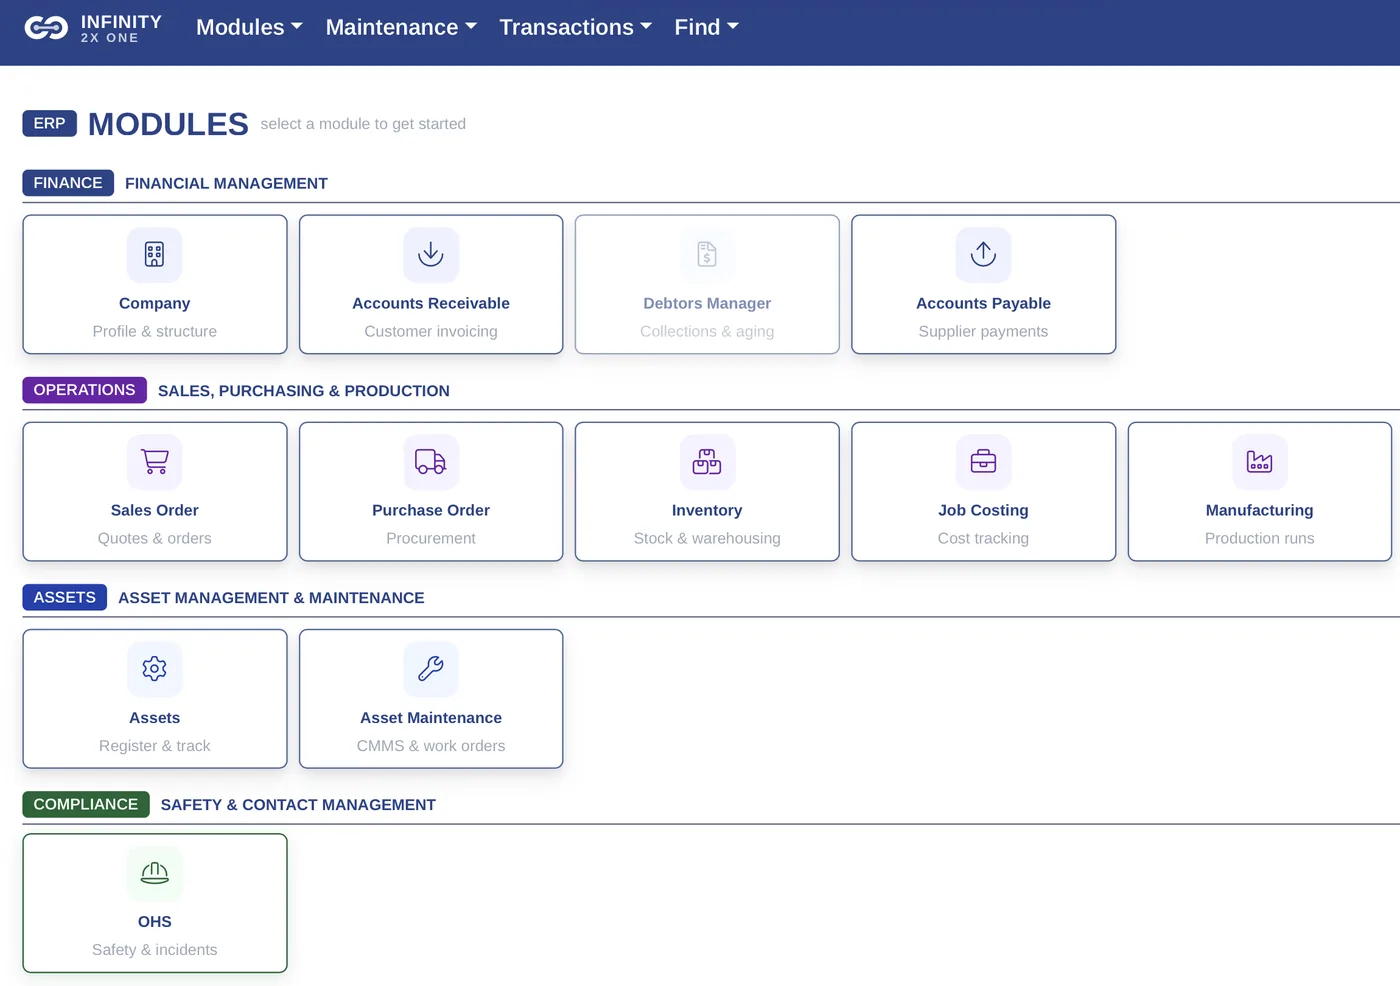This screenshot has height=986, width=1400.
Task: Expand the Modules dropdown menu
Action: [x=249, y=27]
